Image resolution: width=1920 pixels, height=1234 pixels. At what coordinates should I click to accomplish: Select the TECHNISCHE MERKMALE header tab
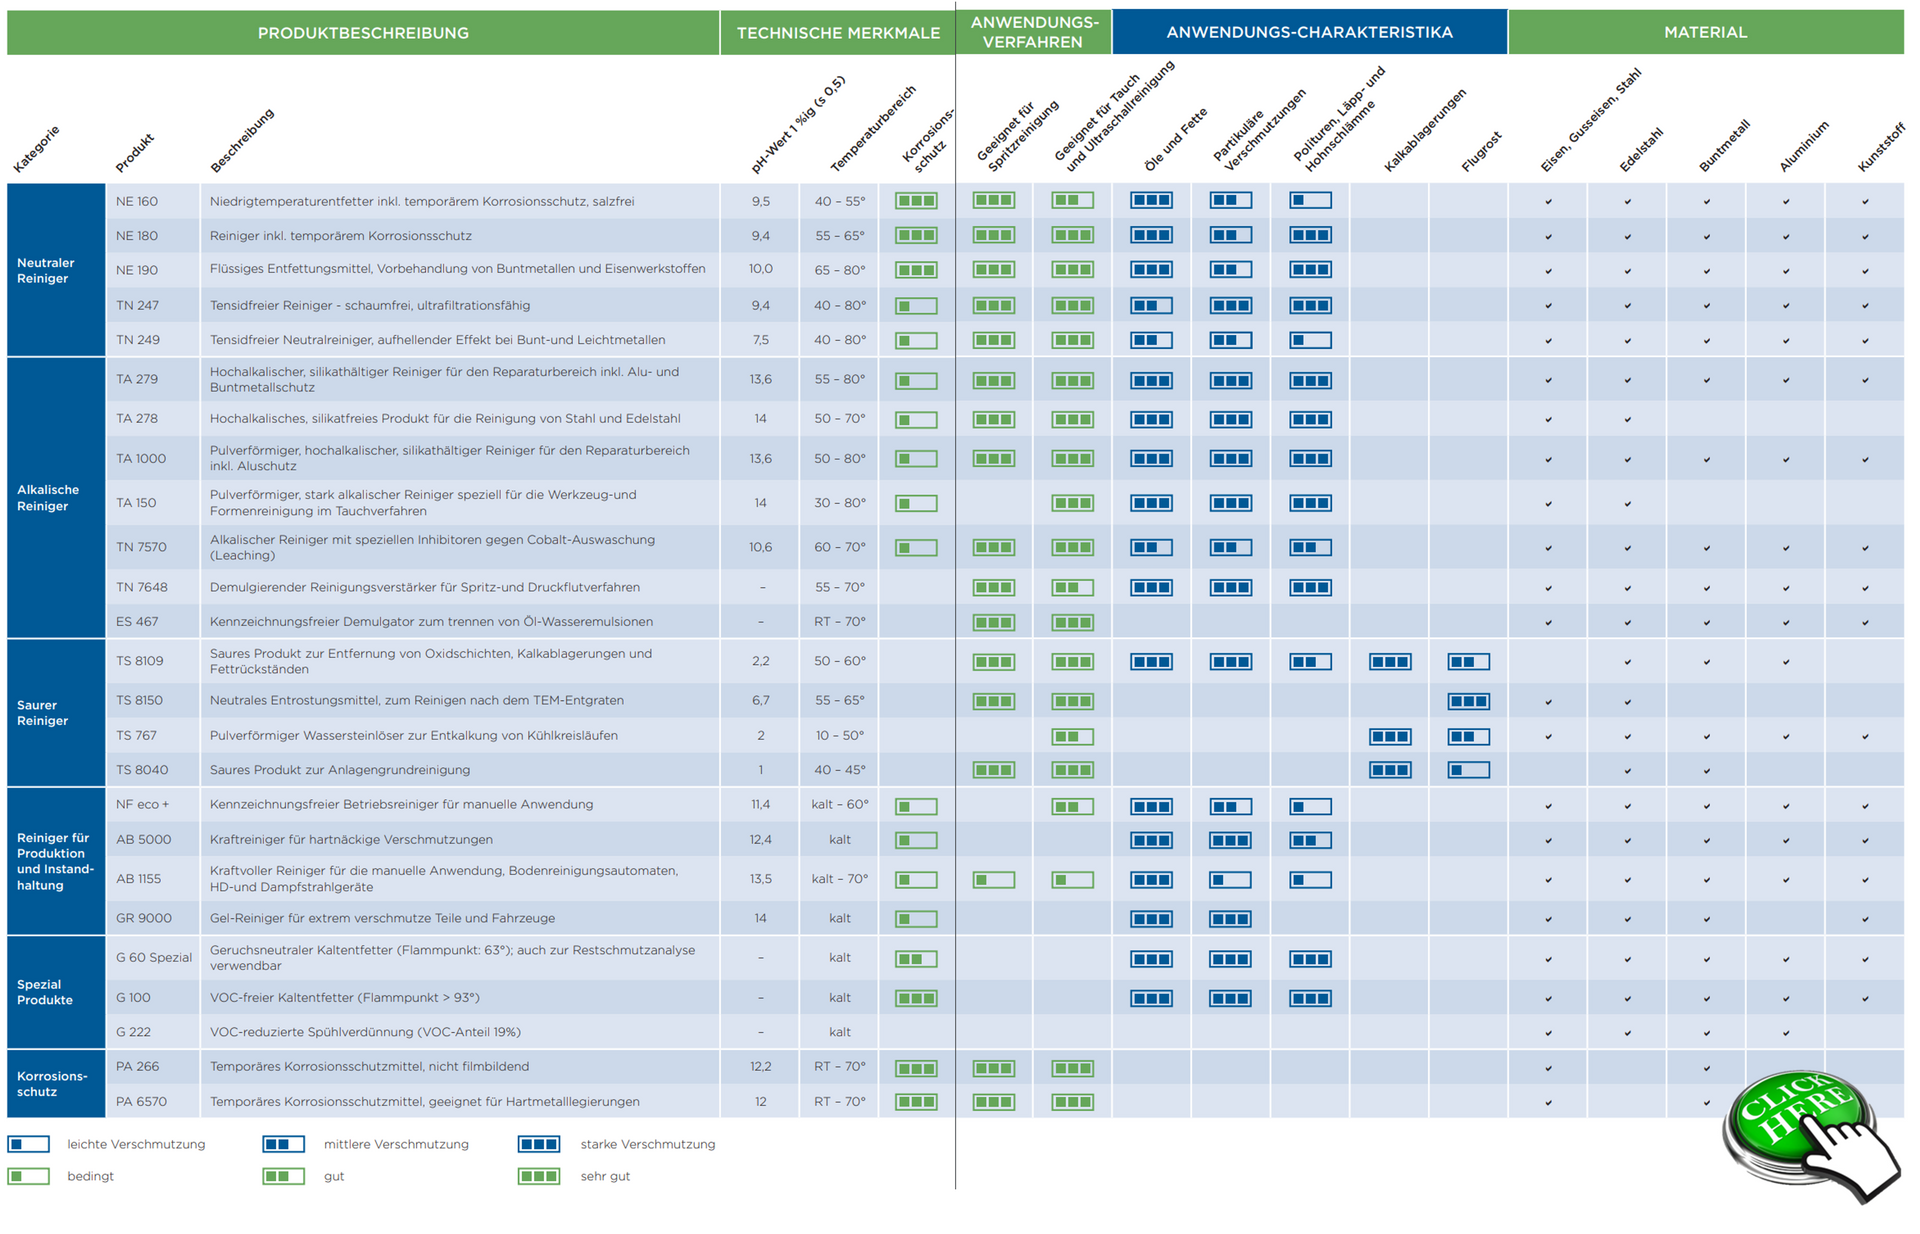838,33
